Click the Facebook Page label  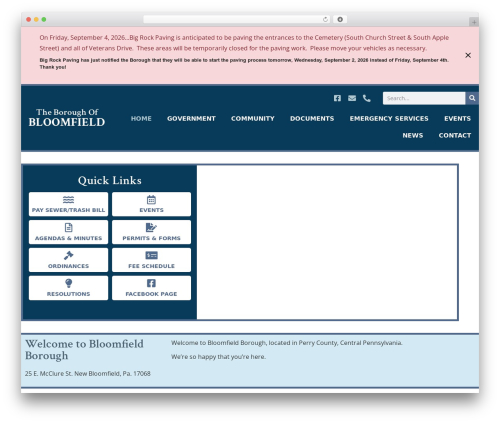[x=151, y=294]
